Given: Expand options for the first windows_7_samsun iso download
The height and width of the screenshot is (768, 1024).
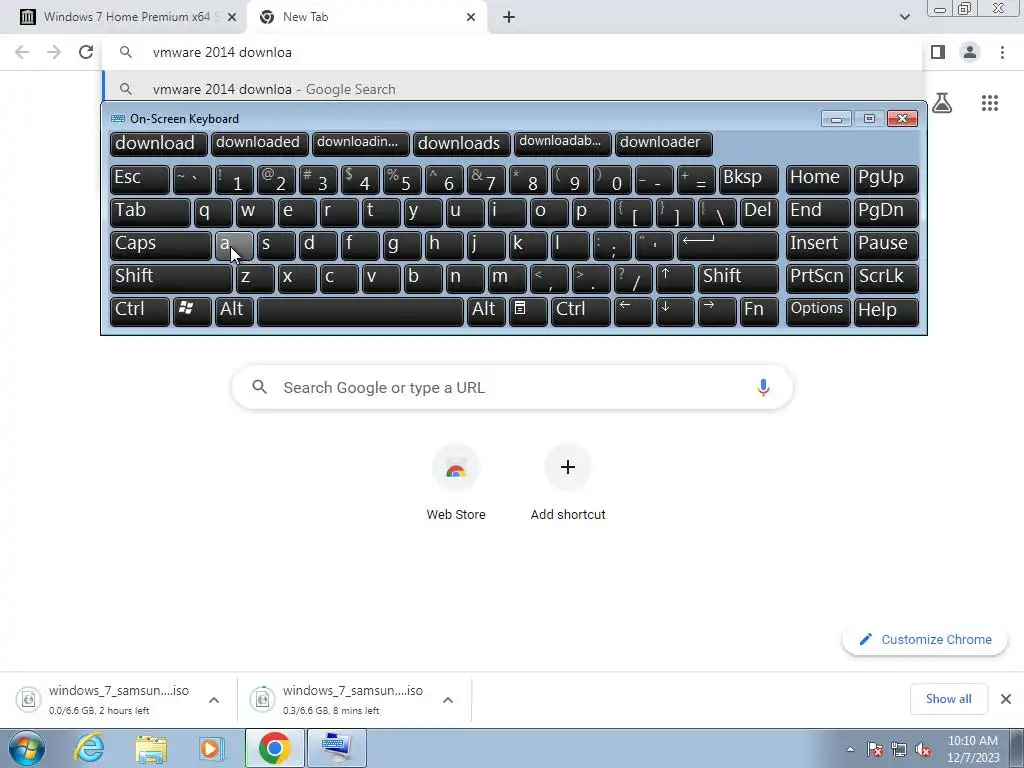Looking at the screenshot, I should coord(214,700).
